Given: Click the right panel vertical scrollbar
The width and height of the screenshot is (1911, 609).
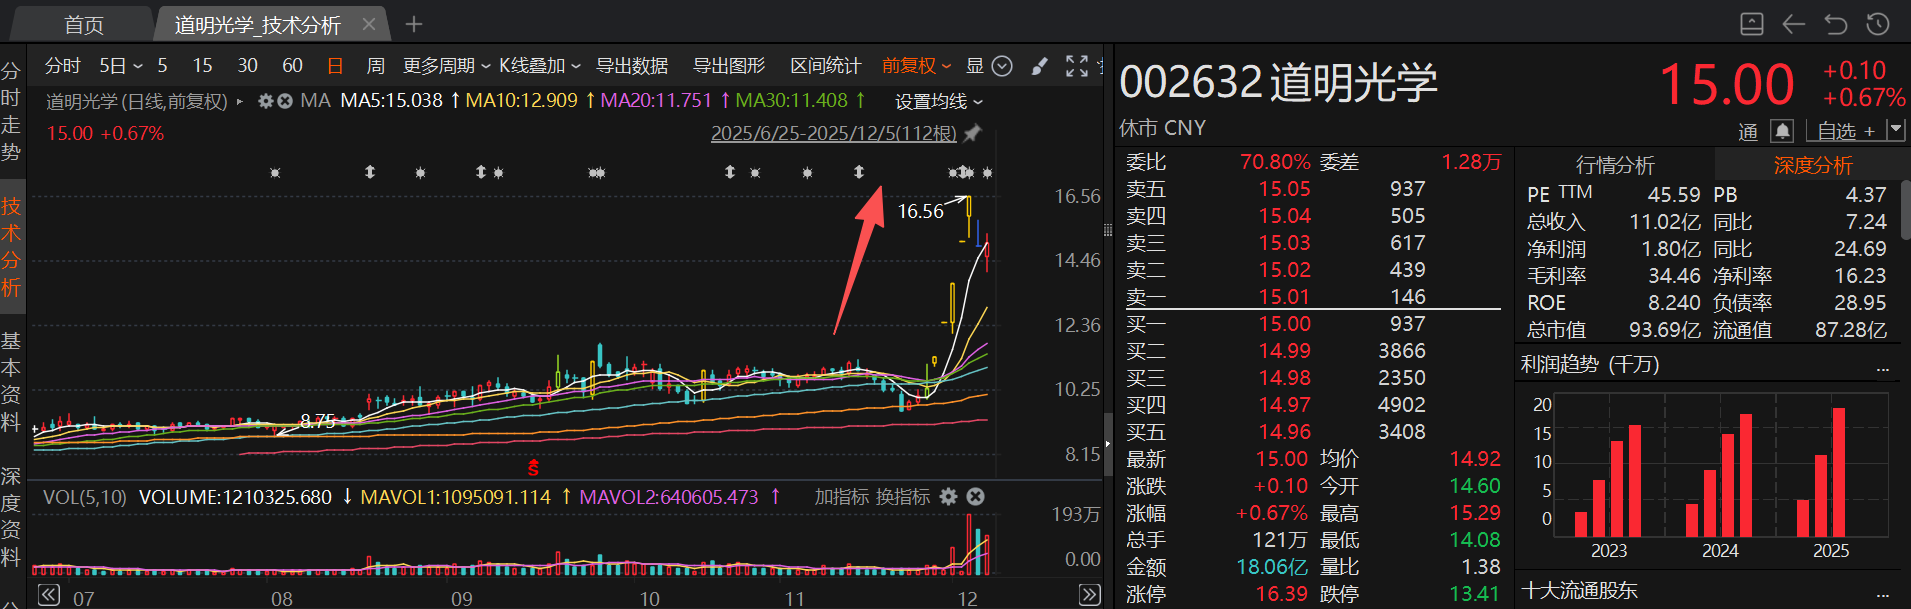Looking at the screenshot, I should pyautogui.click(x=1905, y=209).
